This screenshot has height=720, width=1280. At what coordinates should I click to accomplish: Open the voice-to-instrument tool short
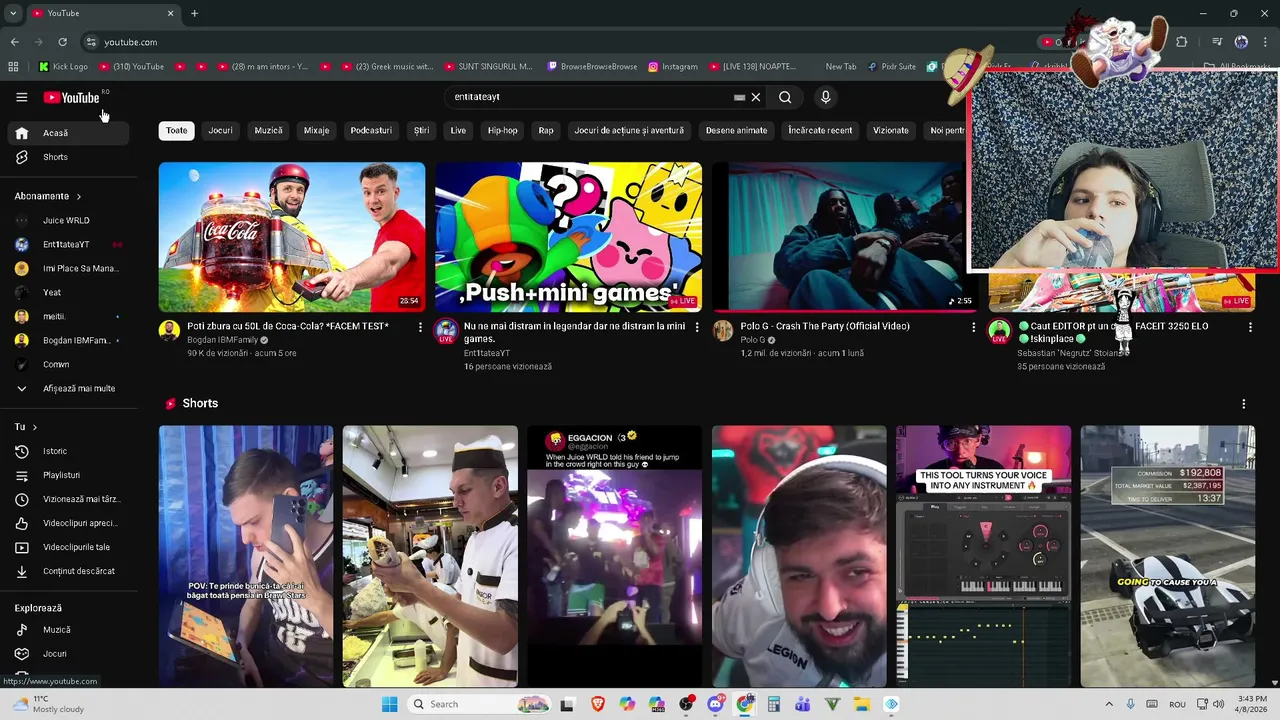[x=983, y=556]
